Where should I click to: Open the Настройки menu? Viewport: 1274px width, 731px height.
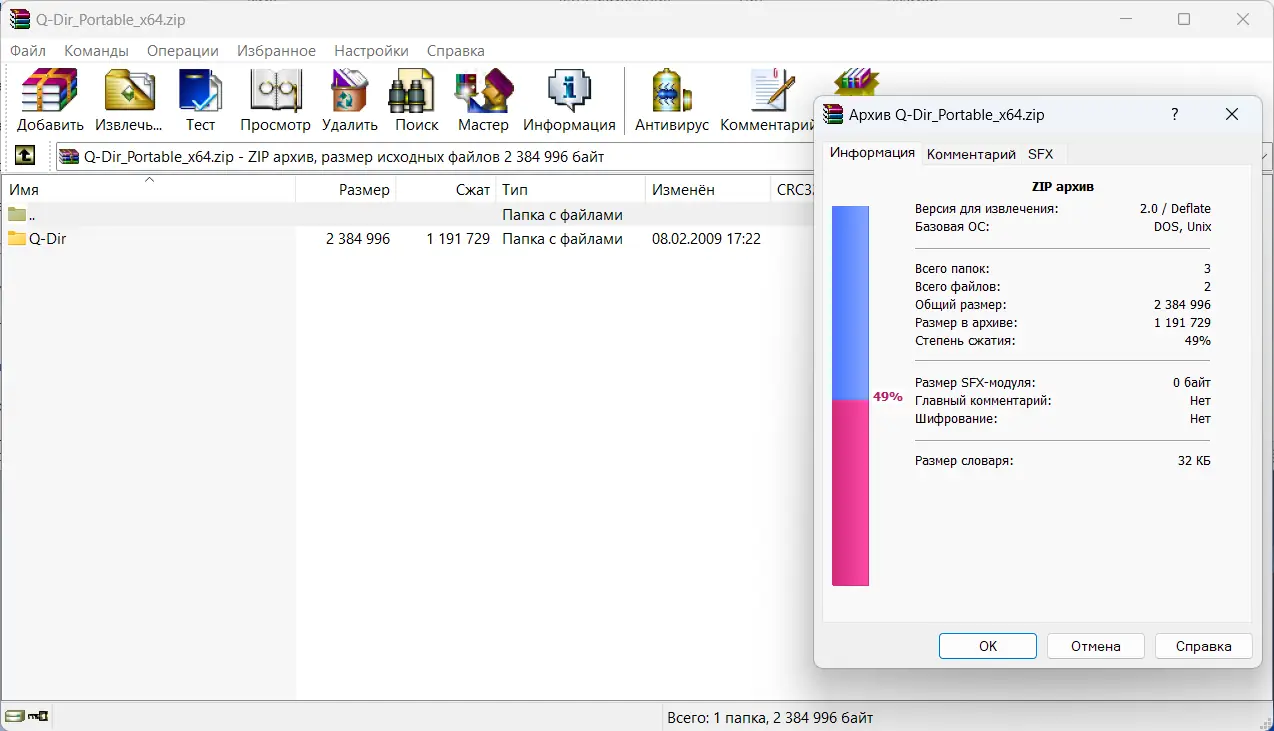point(371,50)
